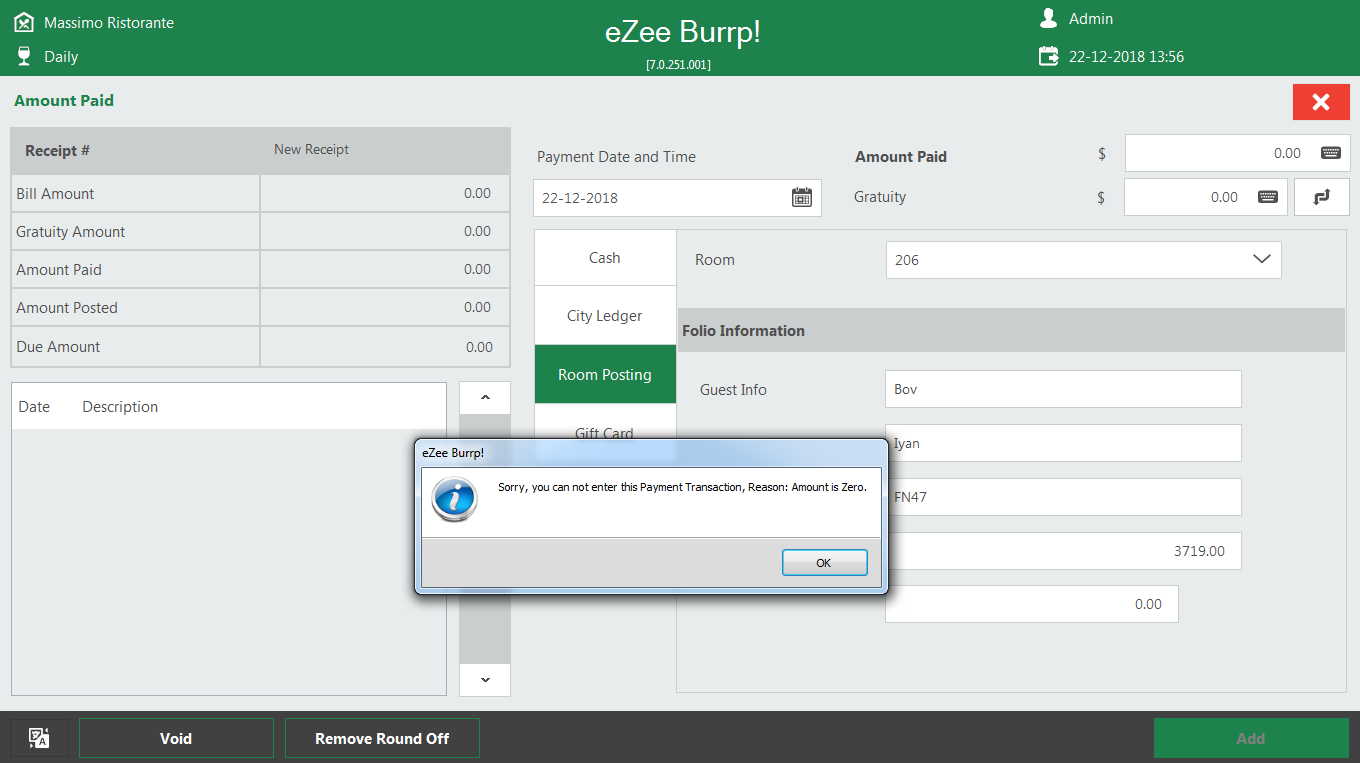Click the field containing Iyan
The image size is (1360, 763).
pyautogui.click(x=1063, y=443)
